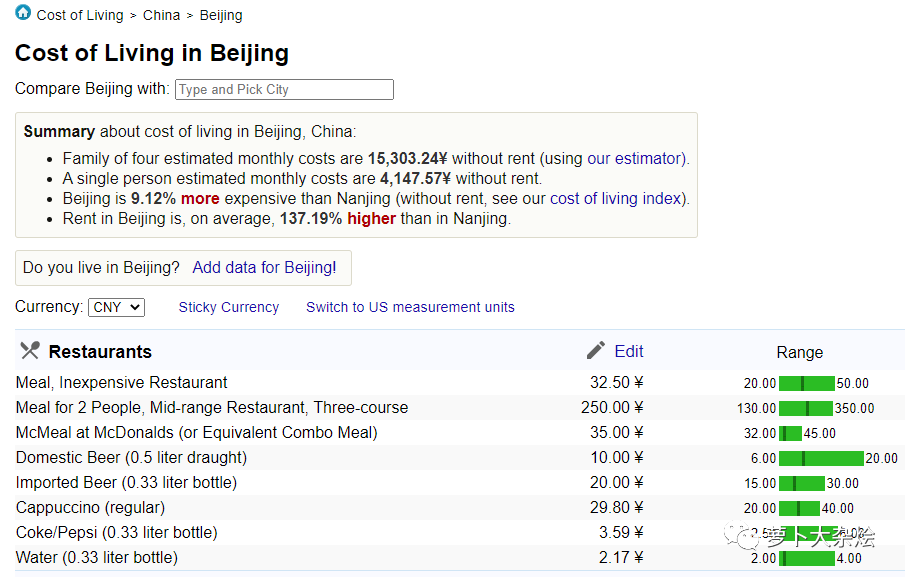Image resolution: width=905 pixels, height=577 pixels.
Task: Click the 9.12% comparison figure
Action: coord(154,199)
